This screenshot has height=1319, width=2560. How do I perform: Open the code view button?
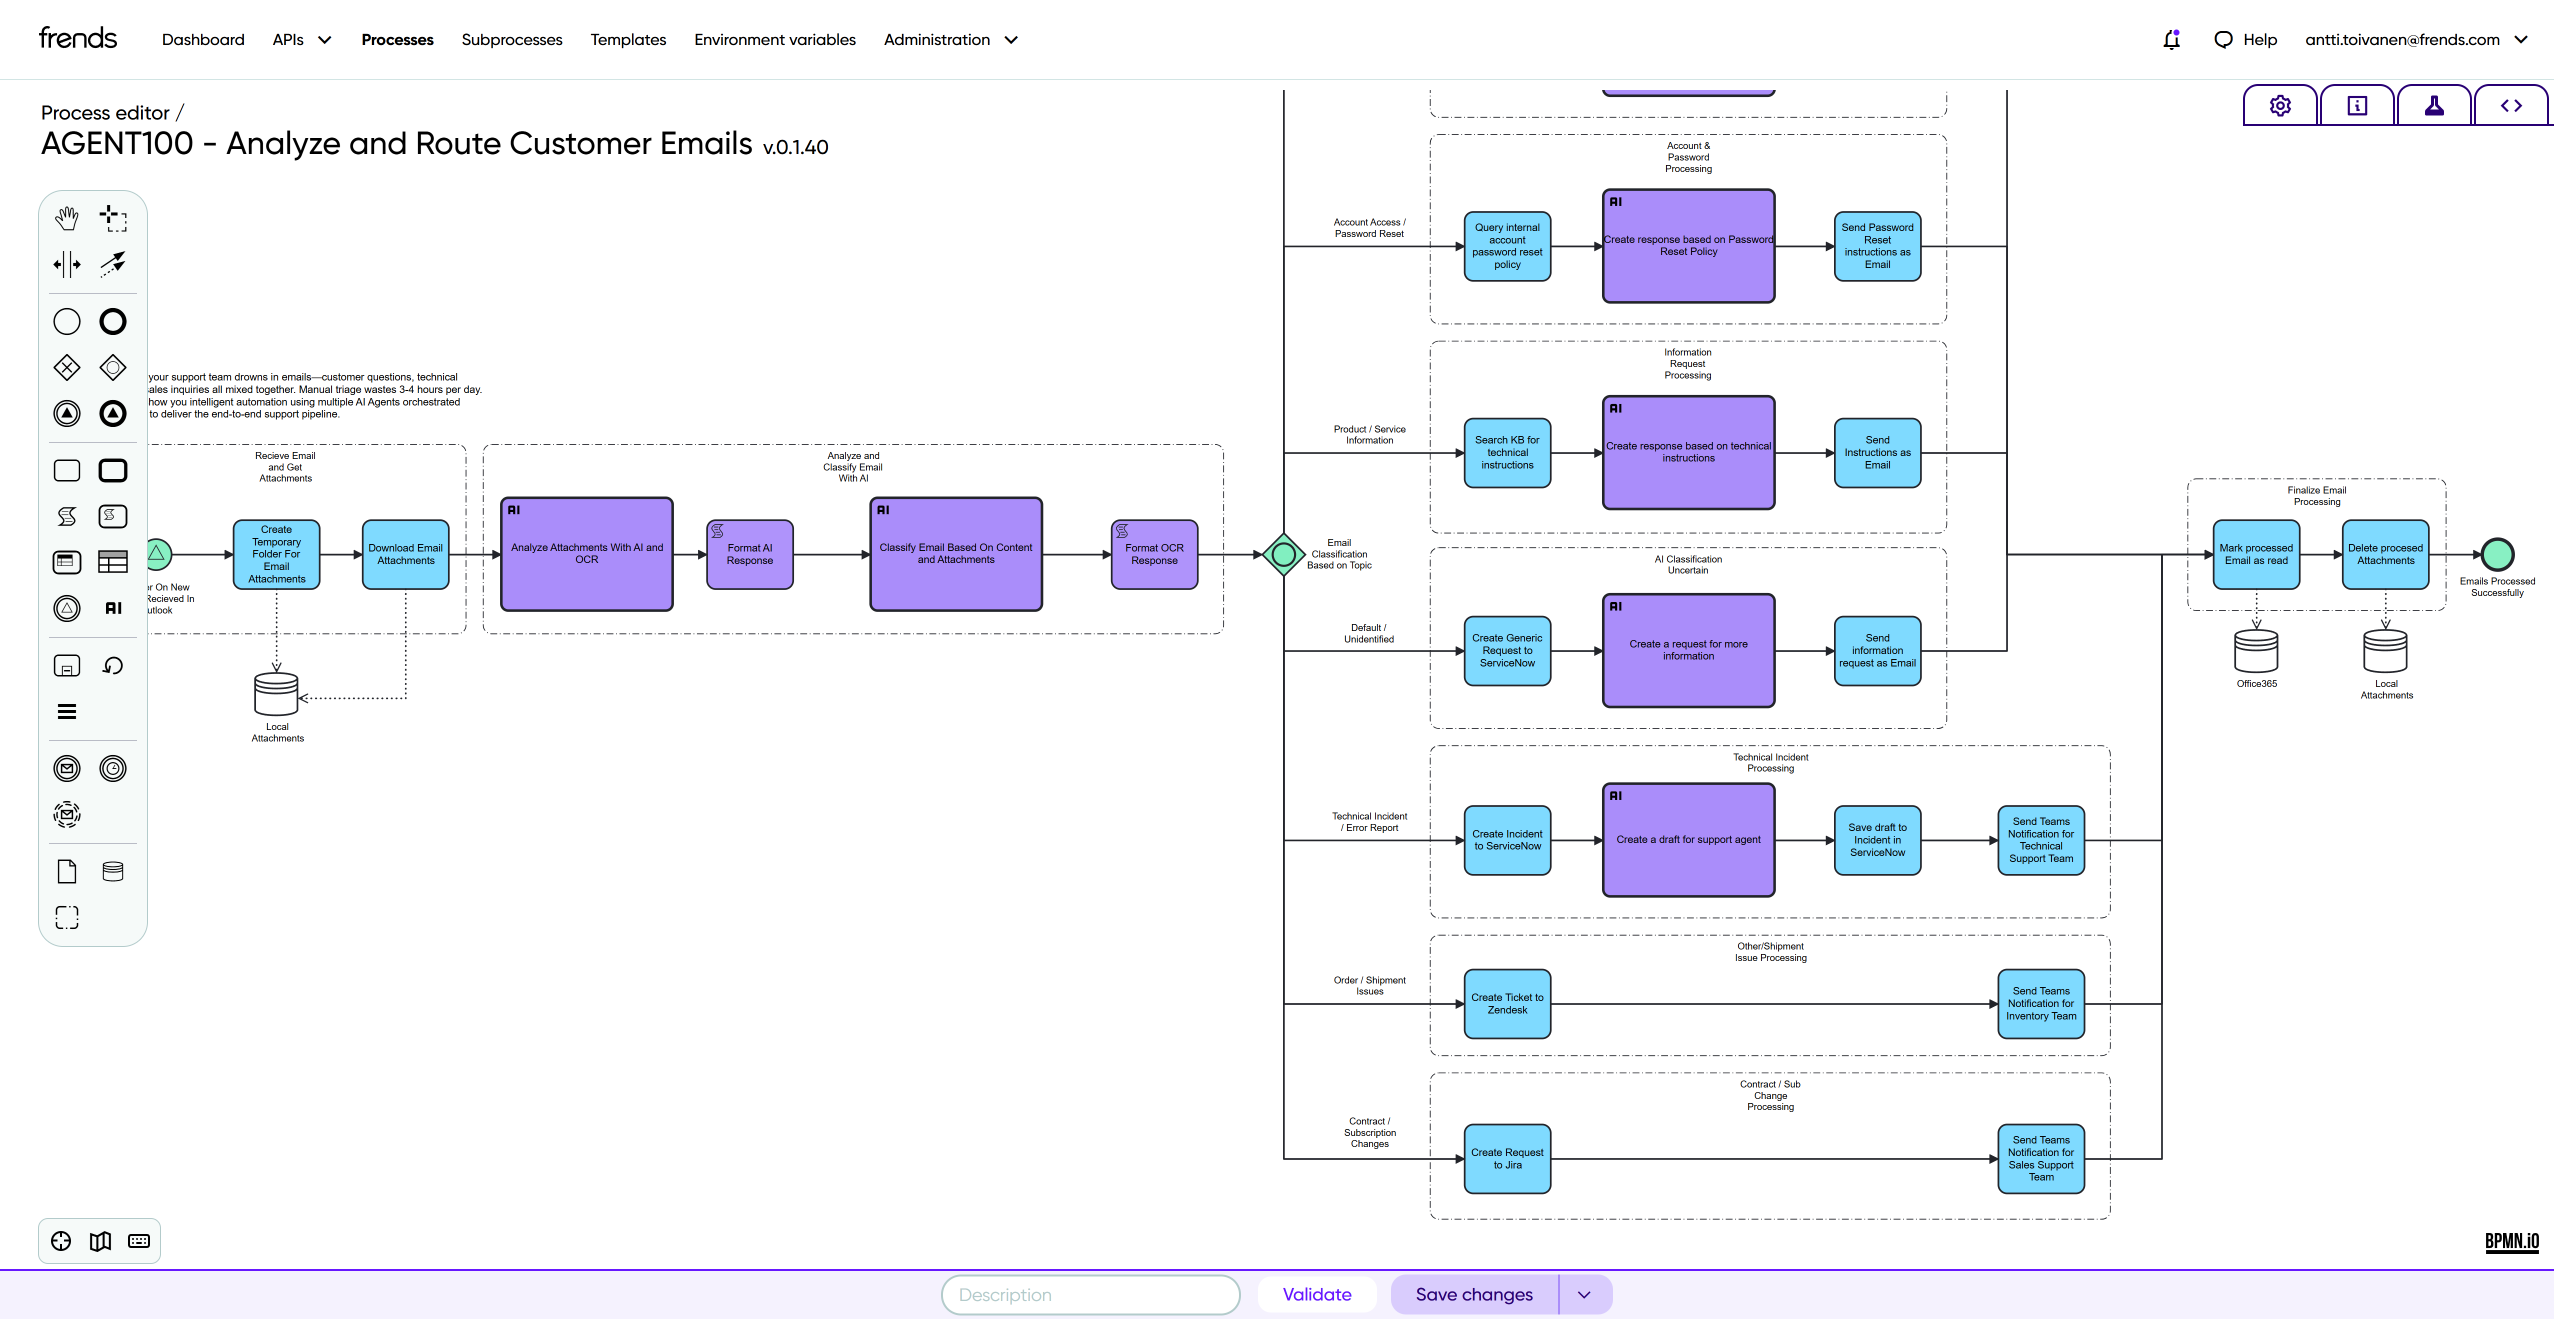click(2510, 106)
